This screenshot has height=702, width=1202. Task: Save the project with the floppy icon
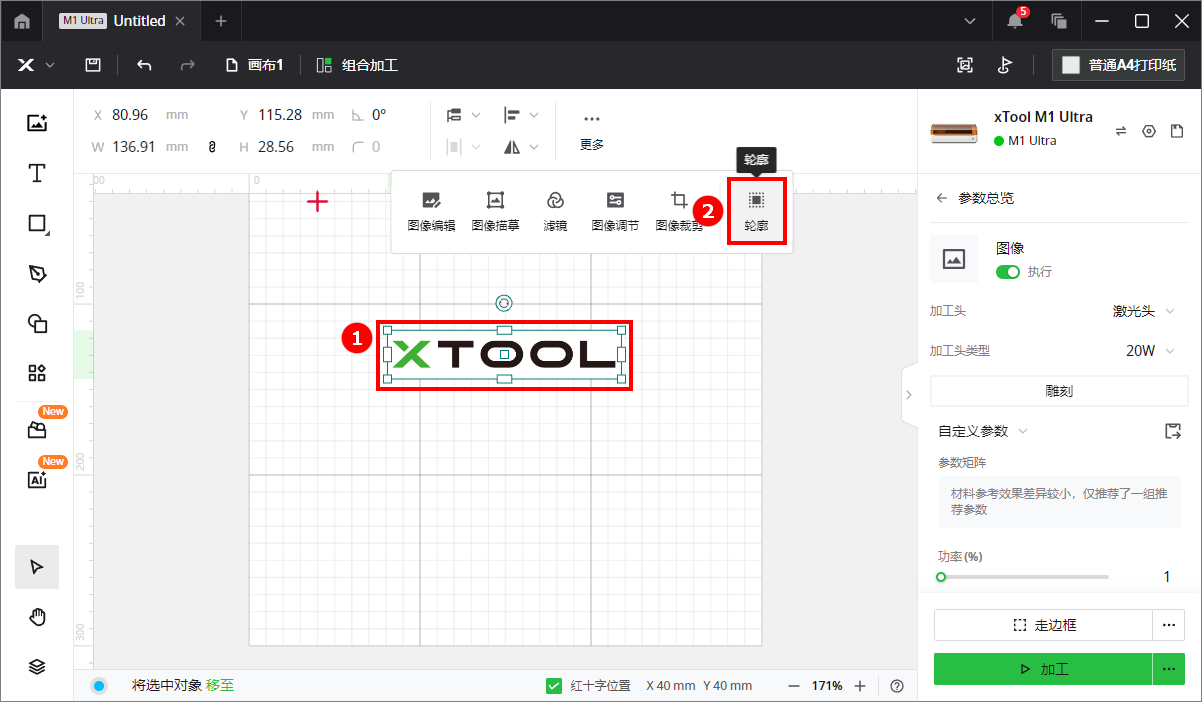[x=93, y=65]
